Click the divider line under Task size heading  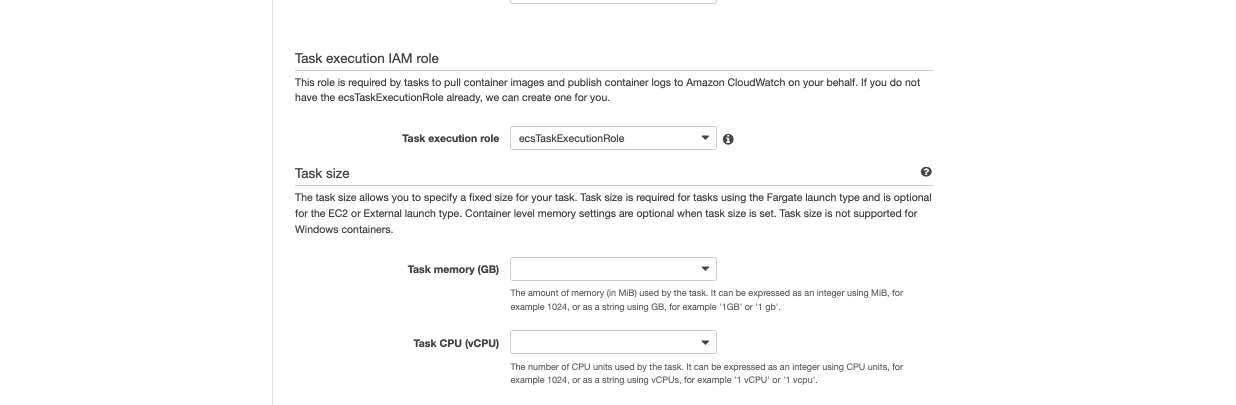(613, 184)
